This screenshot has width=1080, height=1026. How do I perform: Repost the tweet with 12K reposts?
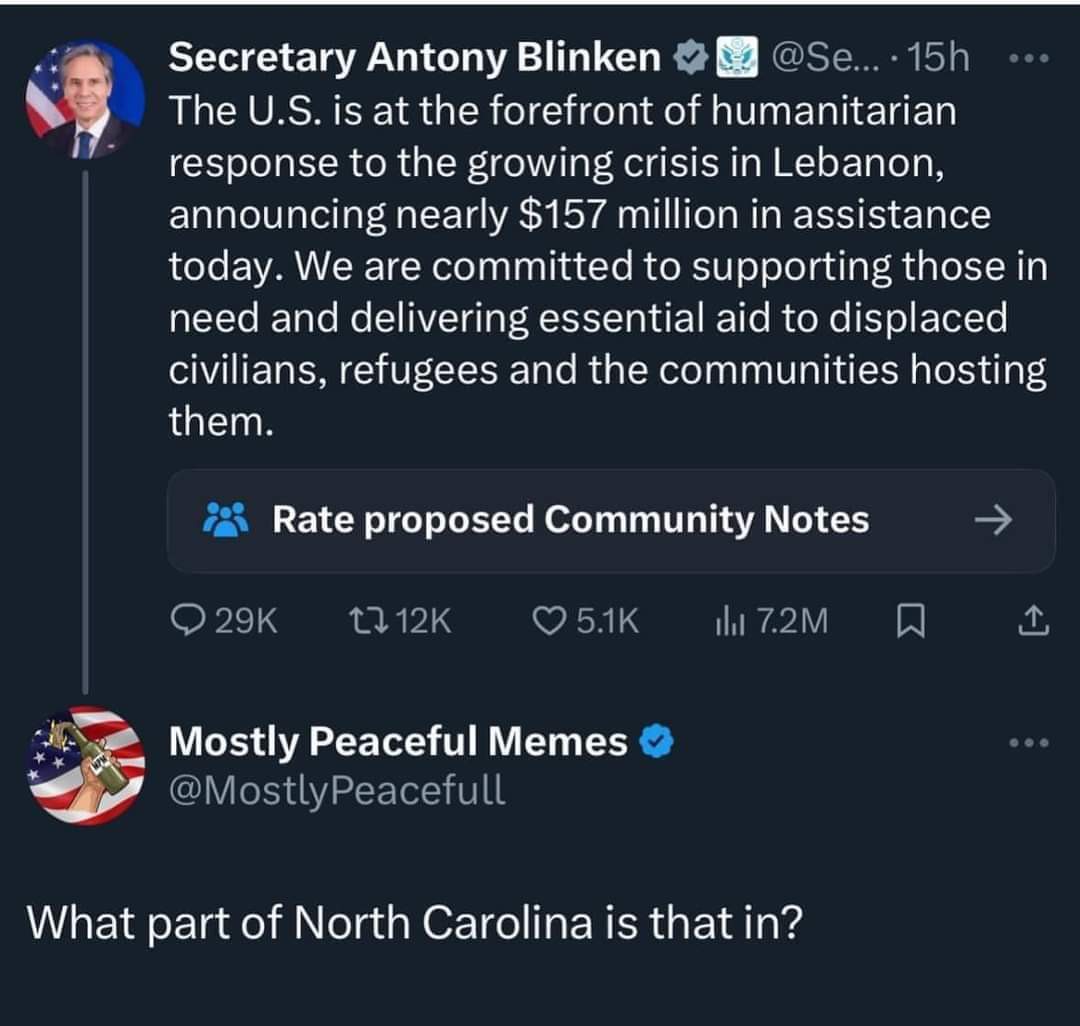coord(361,622)
